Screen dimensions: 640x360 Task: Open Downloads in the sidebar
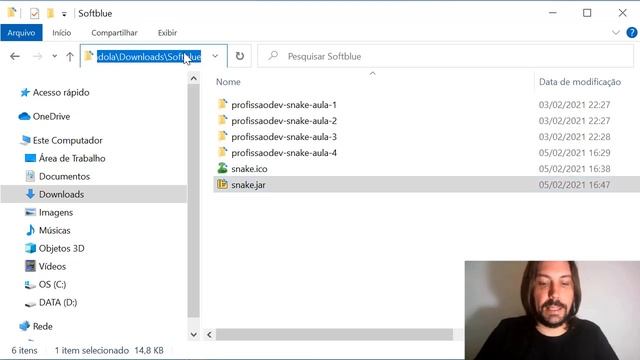[61, 194]
